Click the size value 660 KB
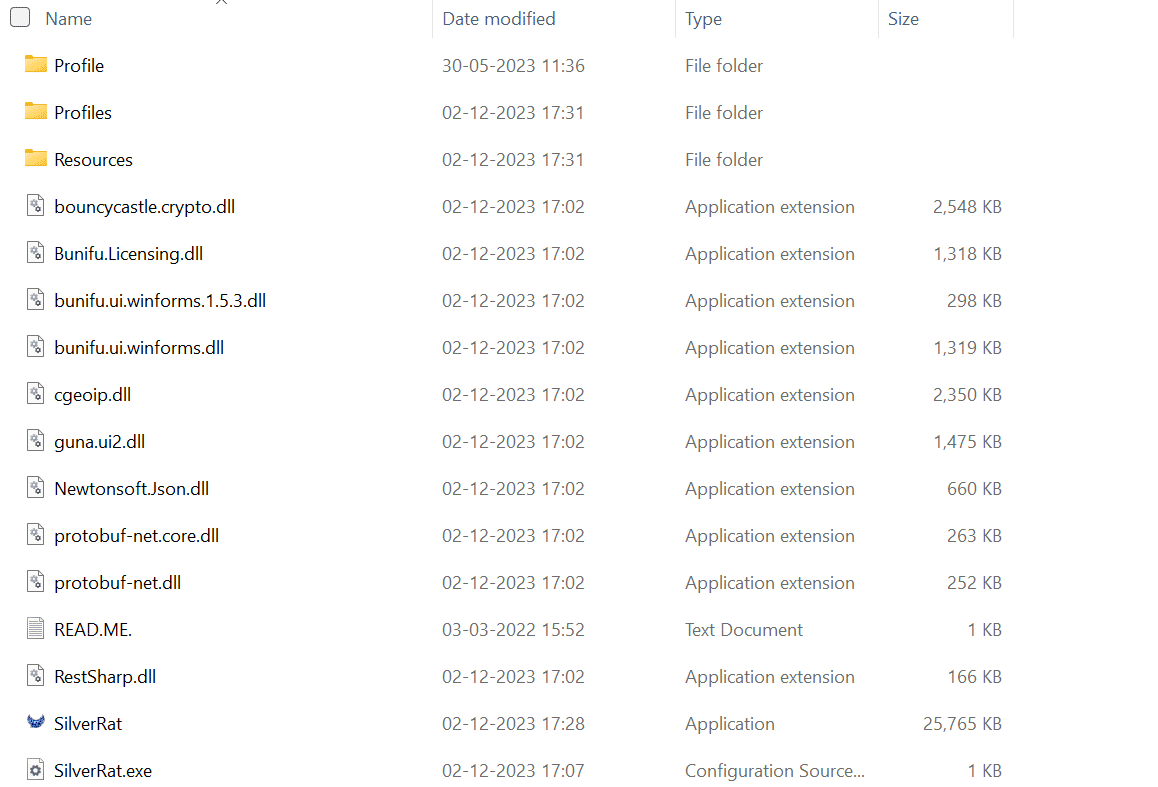Viewport: 1158px width, 787px height. pyautogui.click(x=974, y=489)
